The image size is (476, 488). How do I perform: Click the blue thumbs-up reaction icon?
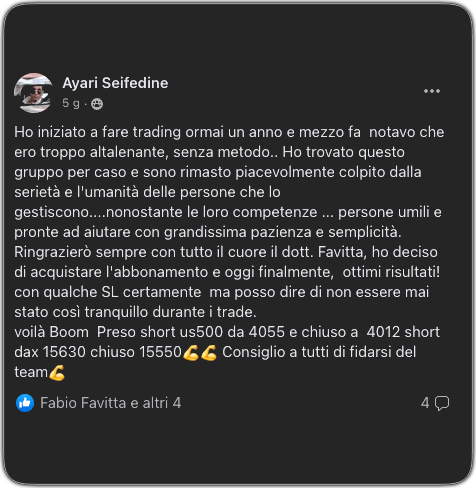click(x=25, y=403)
